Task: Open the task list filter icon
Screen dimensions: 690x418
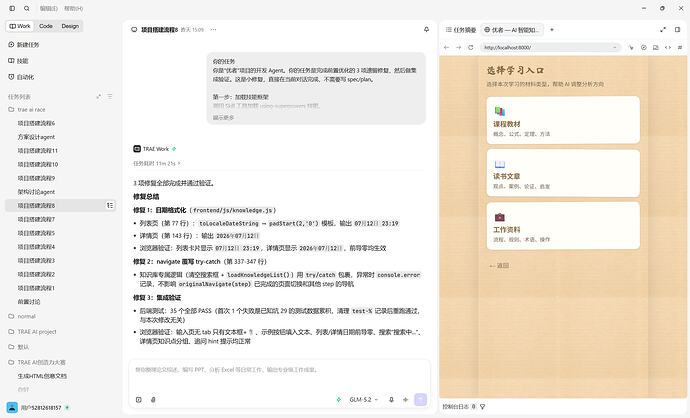Action: tap(110, 96)
